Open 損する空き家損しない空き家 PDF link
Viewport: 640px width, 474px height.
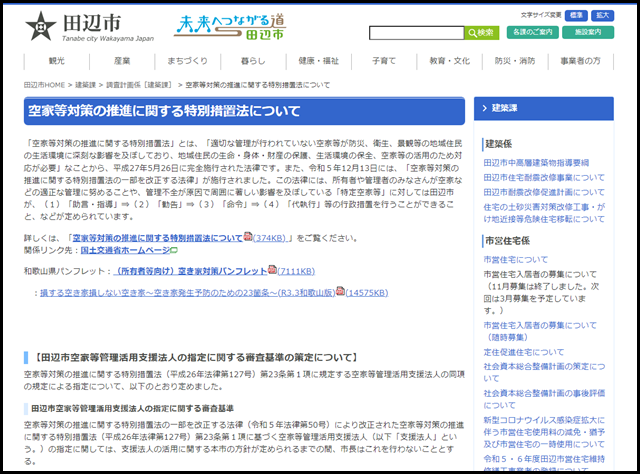pos(188,293)
